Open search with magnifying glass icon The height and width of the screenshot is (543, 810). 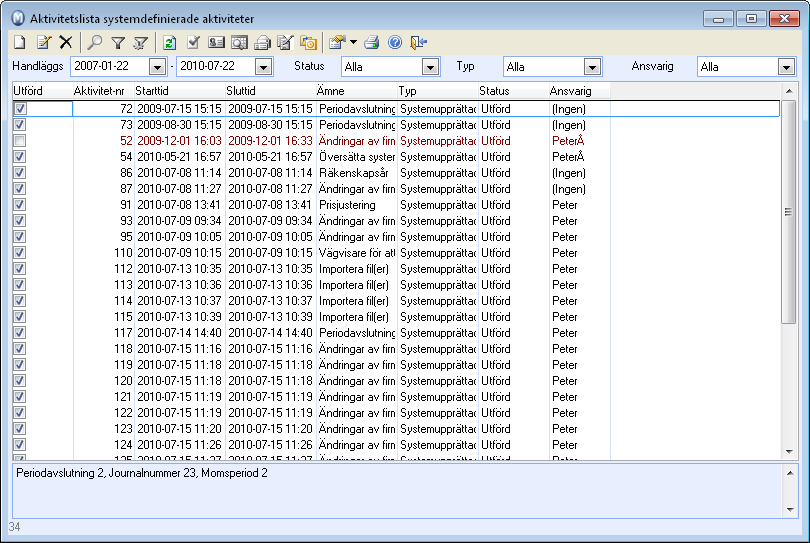coord(94,42)
